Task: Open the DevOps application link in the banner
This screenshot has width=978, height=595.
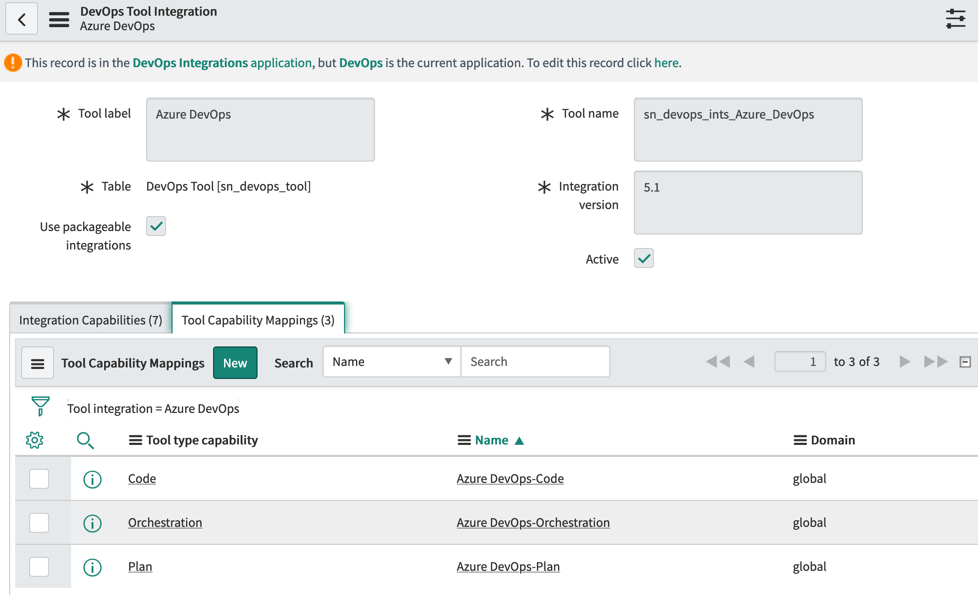Action: (x=361, y=63)
